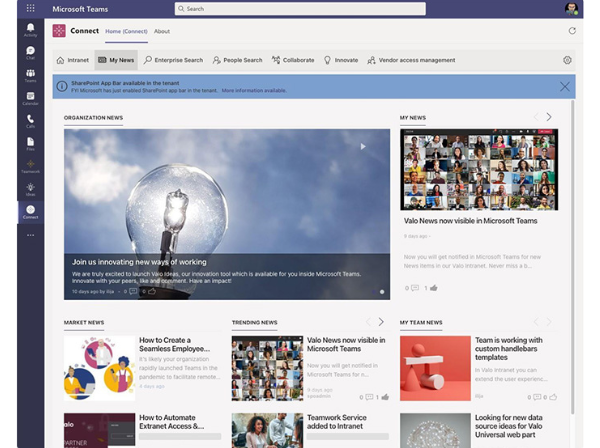
Task: Select the People Search menu item
Action: coord(237,60)
